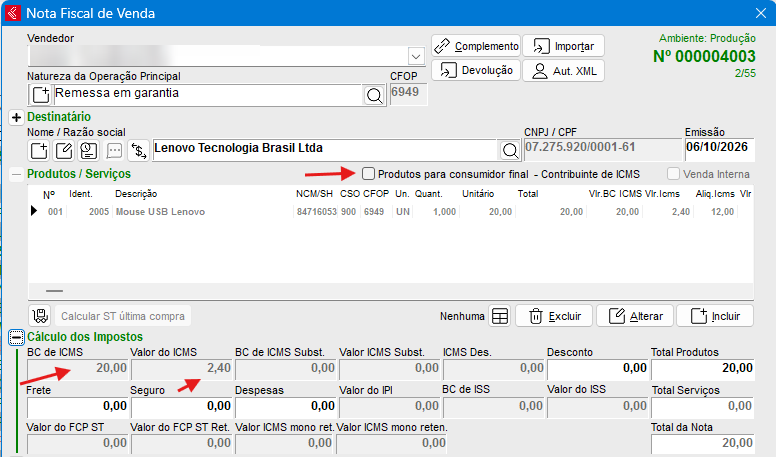Click the Despesas field
This screenshot has width=776, height=457.
point(286,406)
